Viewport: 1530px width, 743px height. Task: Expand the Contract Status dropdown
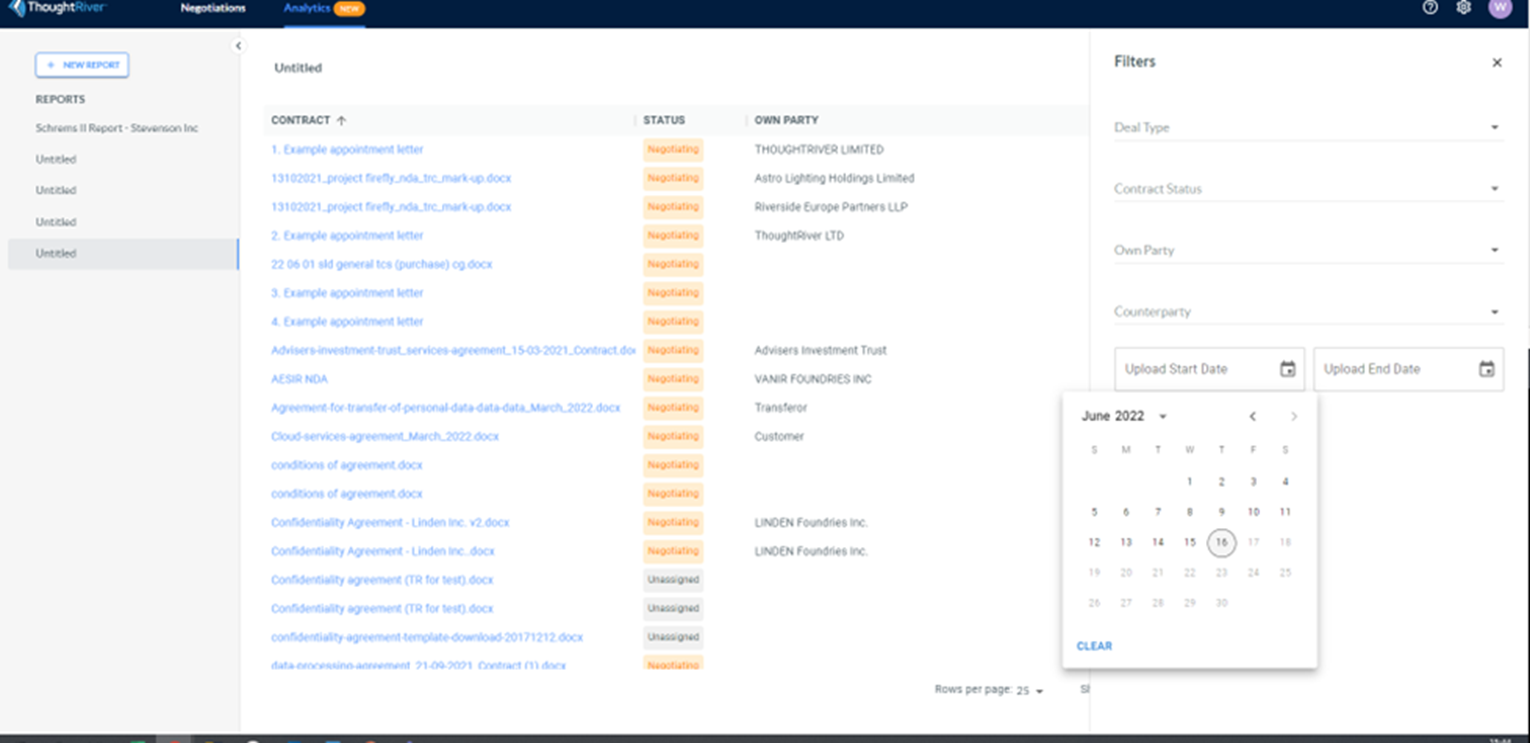(1308, 189)
